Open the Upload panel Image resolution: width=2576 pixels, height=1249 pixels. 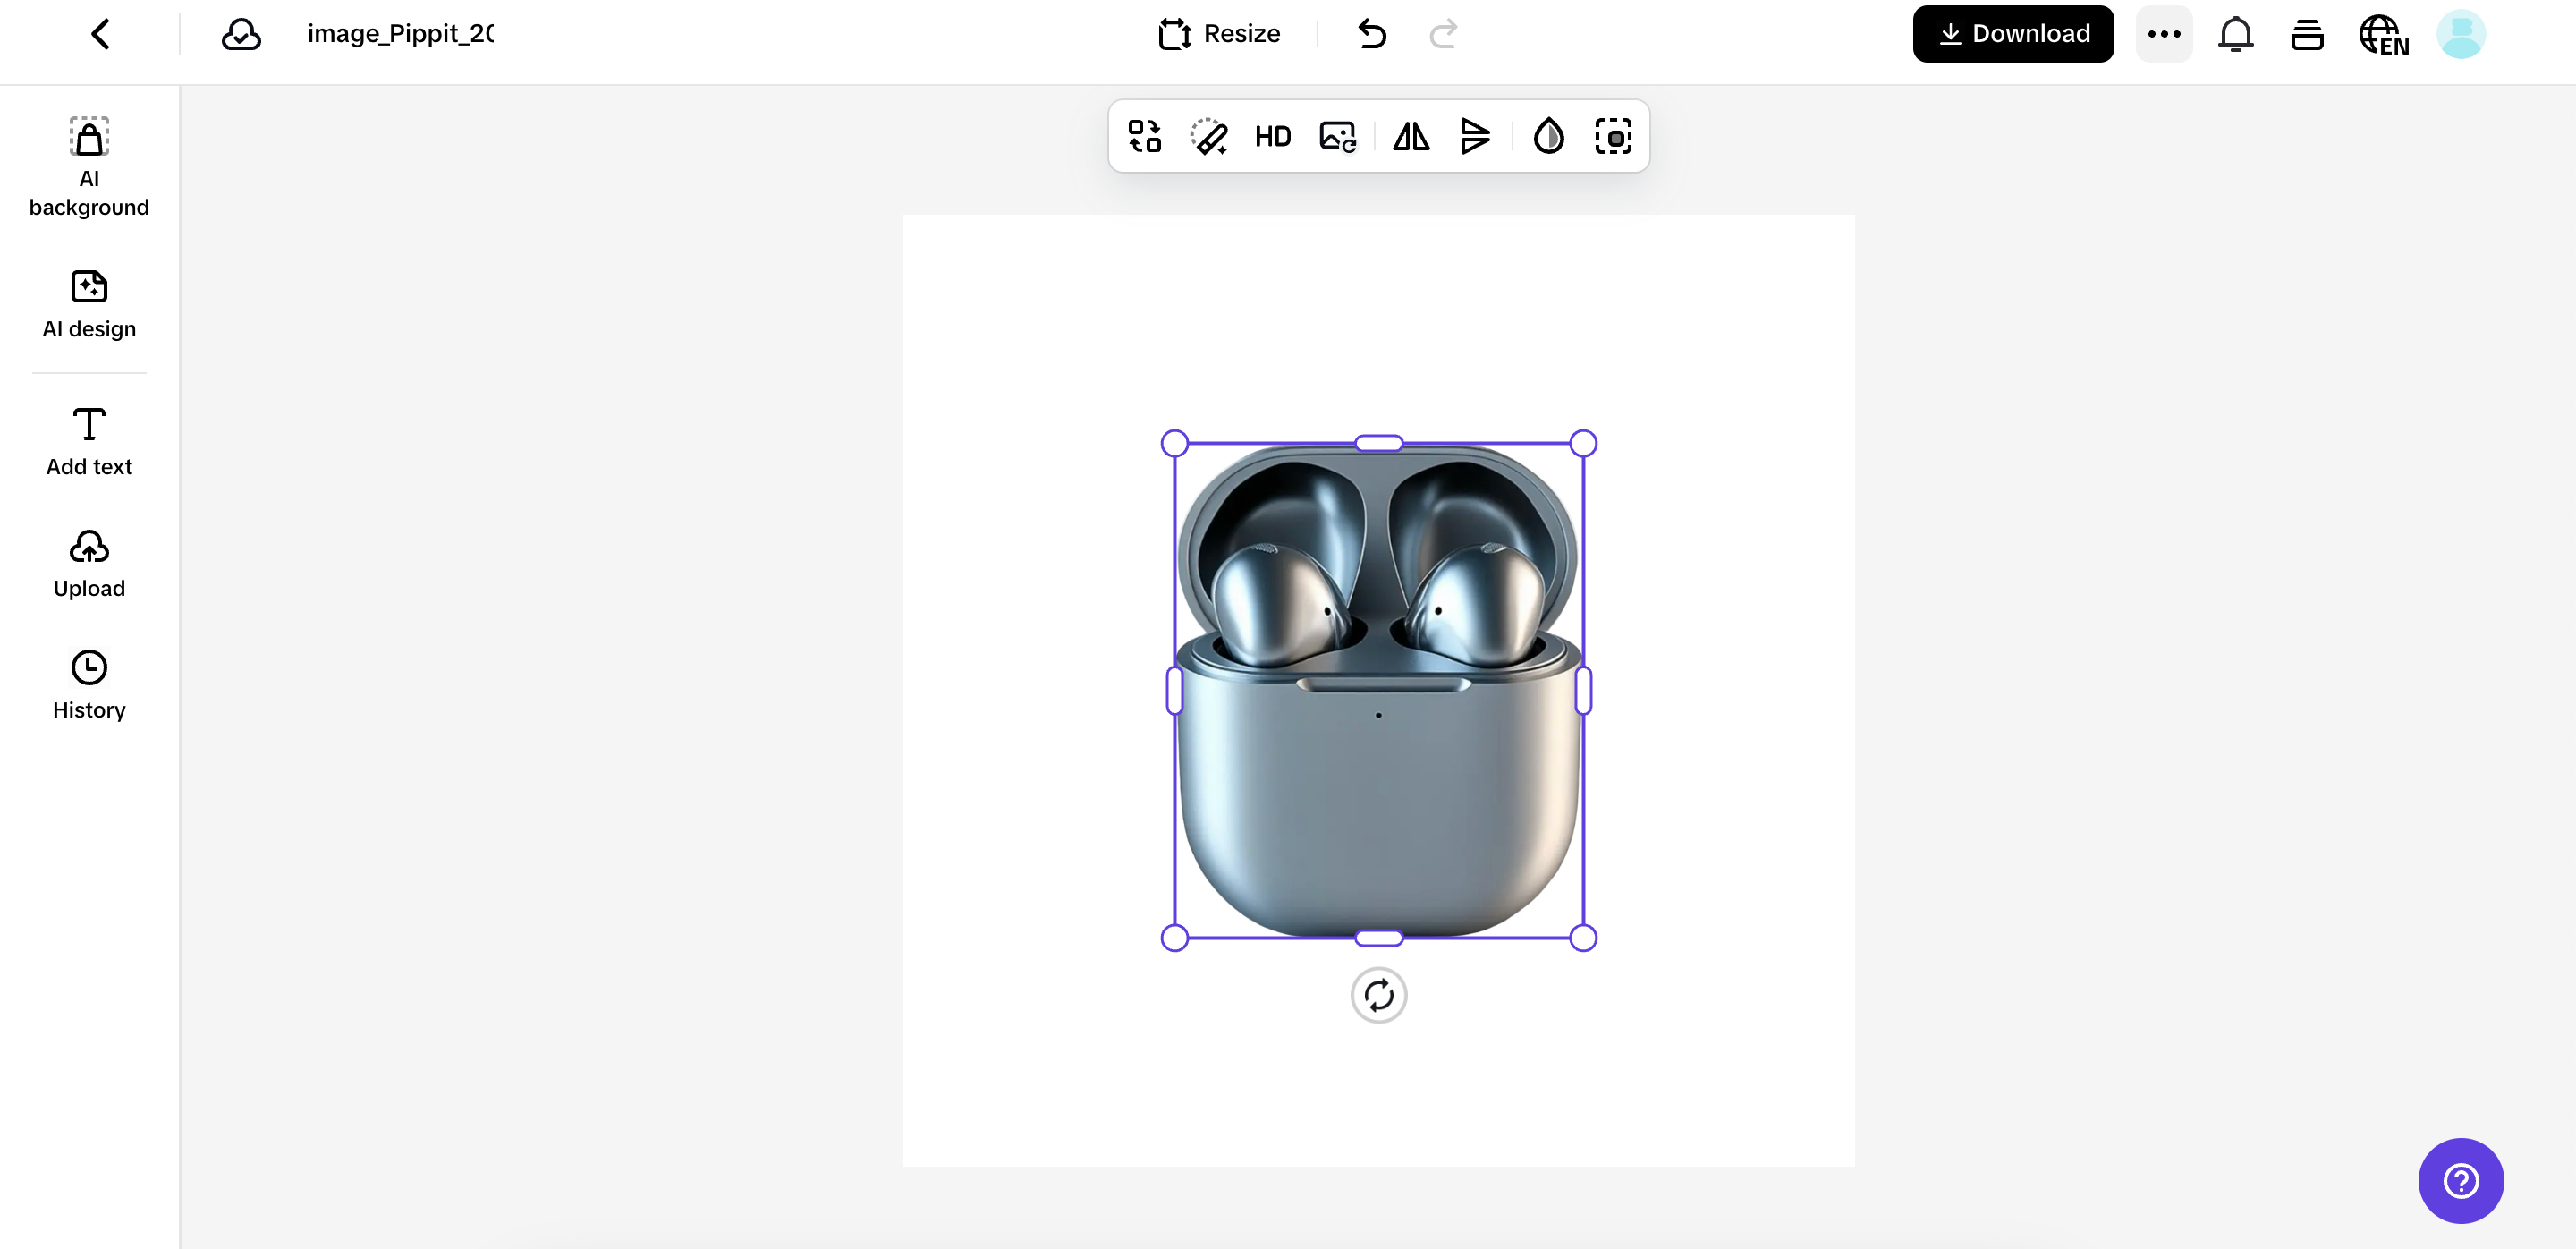pyautogui.click(x=89, y=563)
